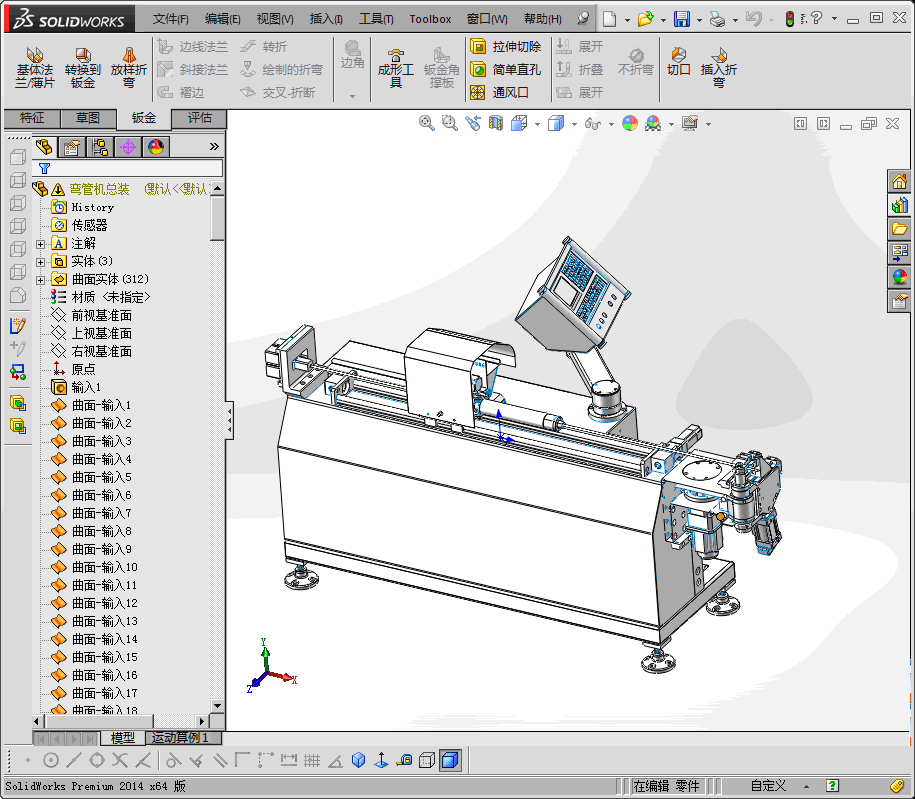Open the view orientation dropdown arrow

[x=537, y=124]
